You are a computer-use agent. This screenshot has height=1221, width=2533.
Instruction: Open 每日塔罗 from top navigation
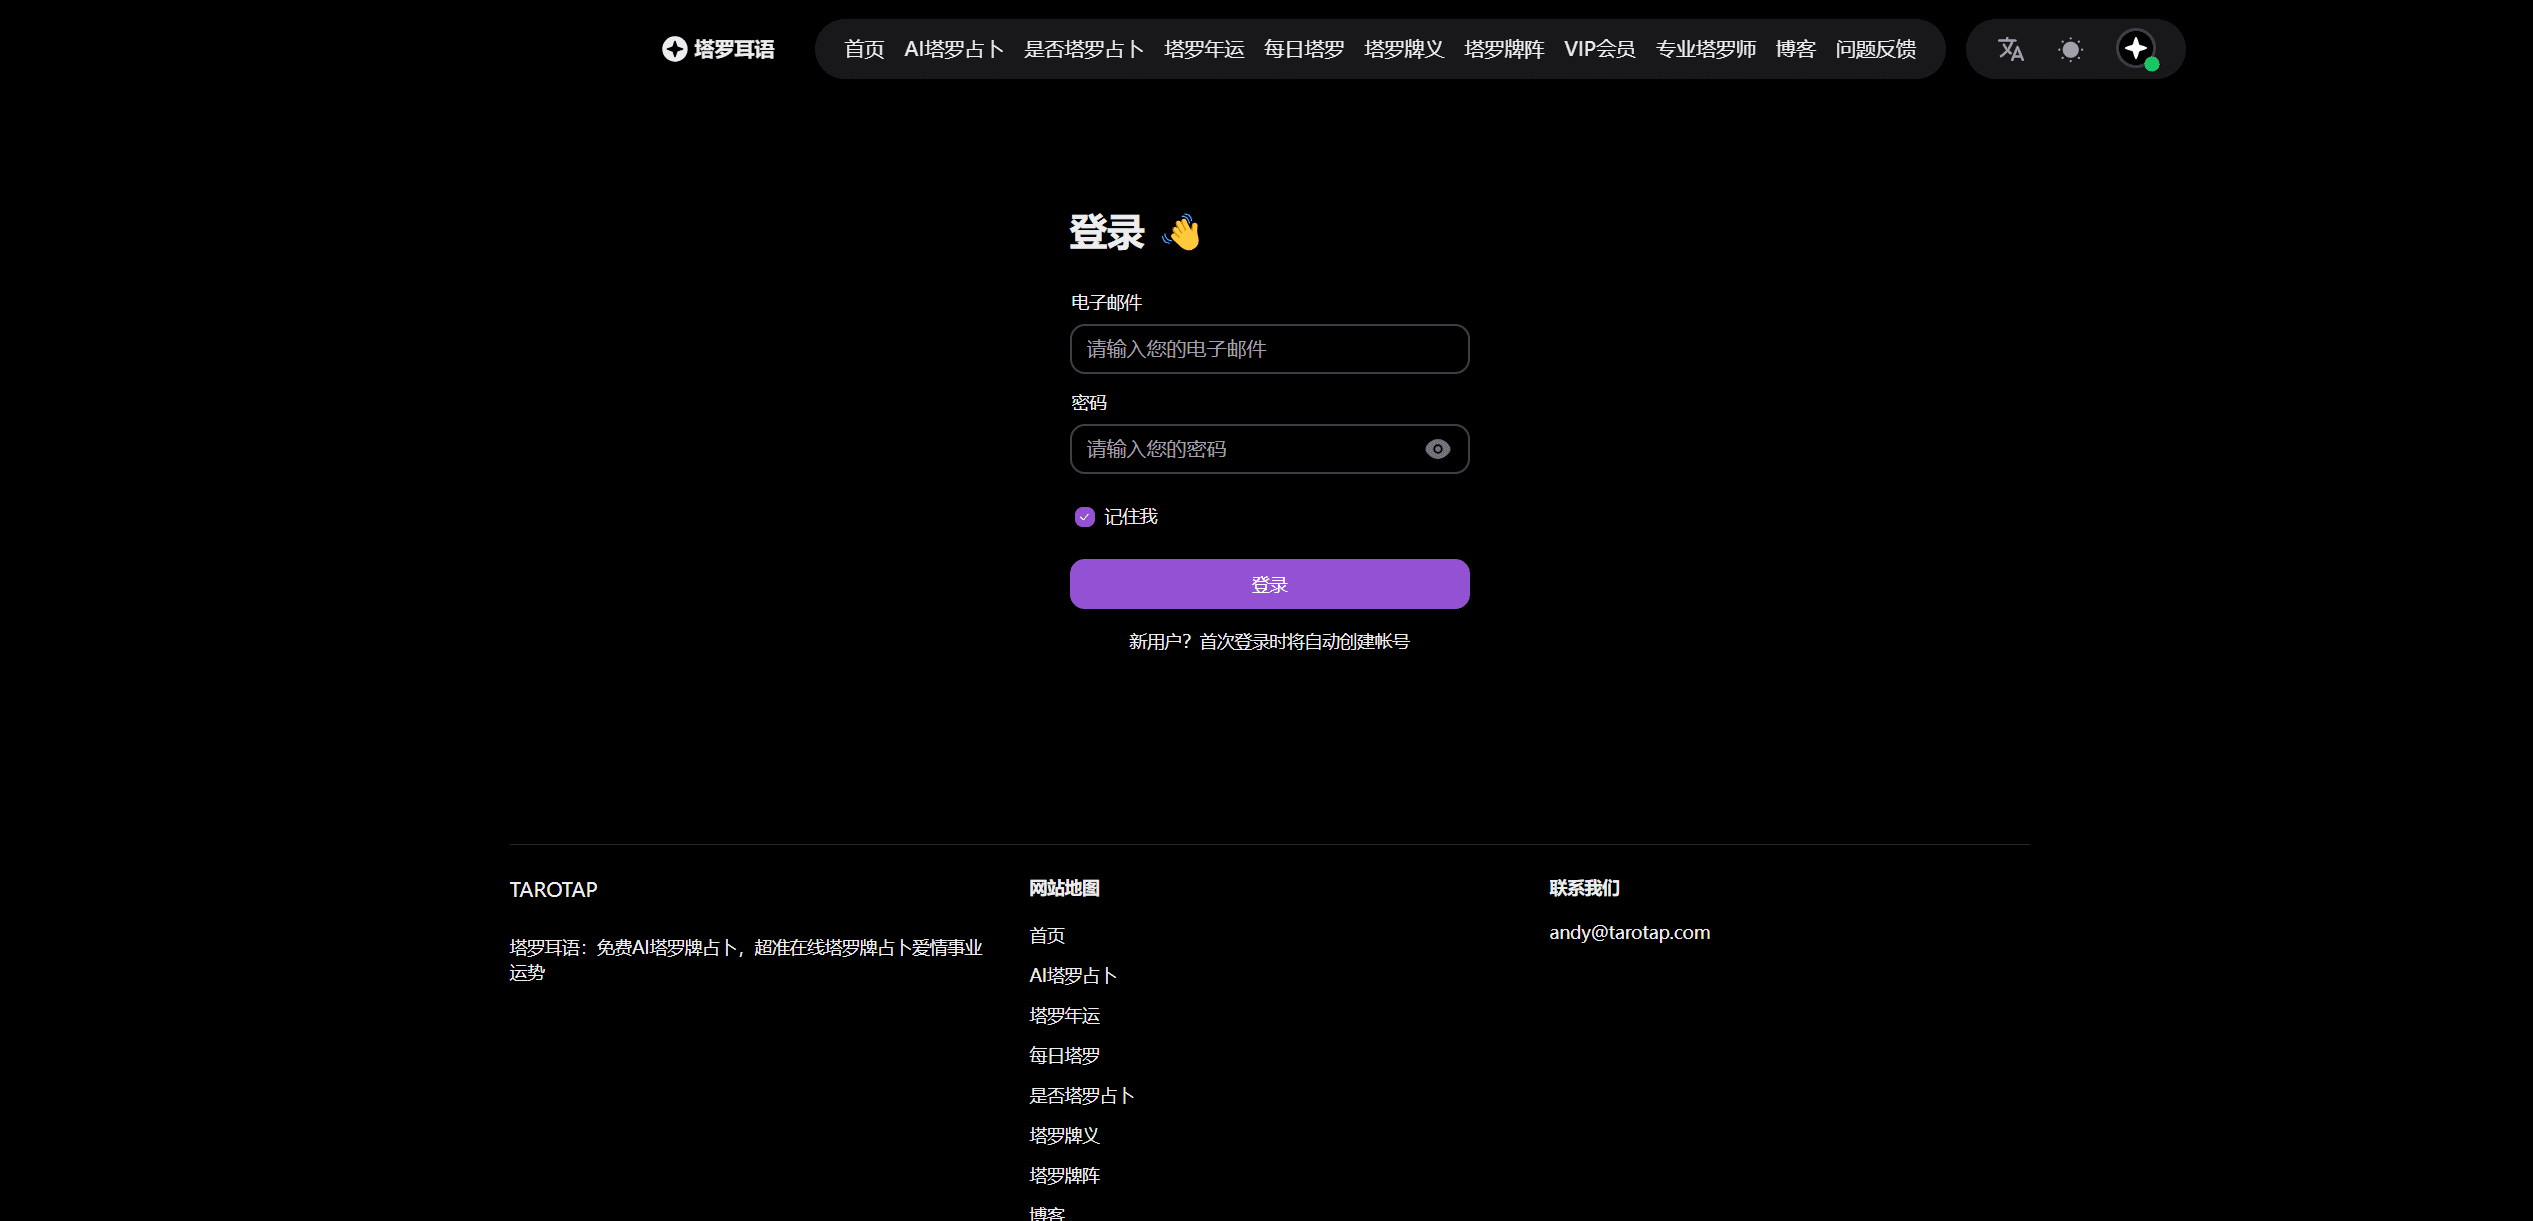[x=1303, y=49]
